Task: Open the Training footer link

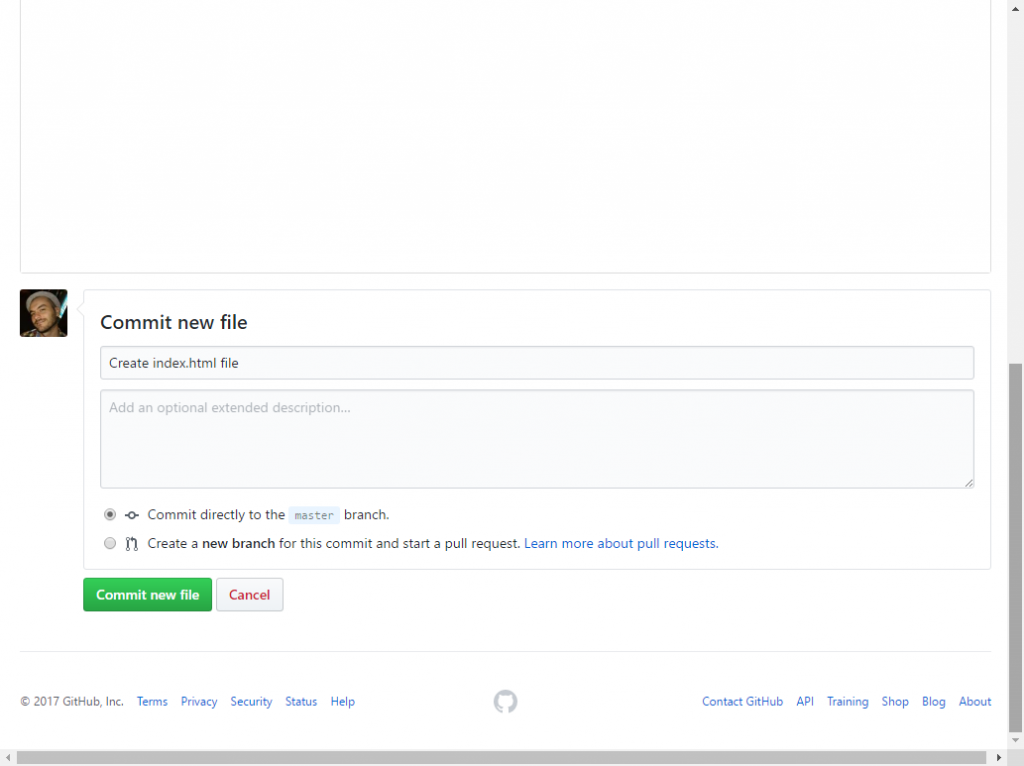Action: coord(848,701)
